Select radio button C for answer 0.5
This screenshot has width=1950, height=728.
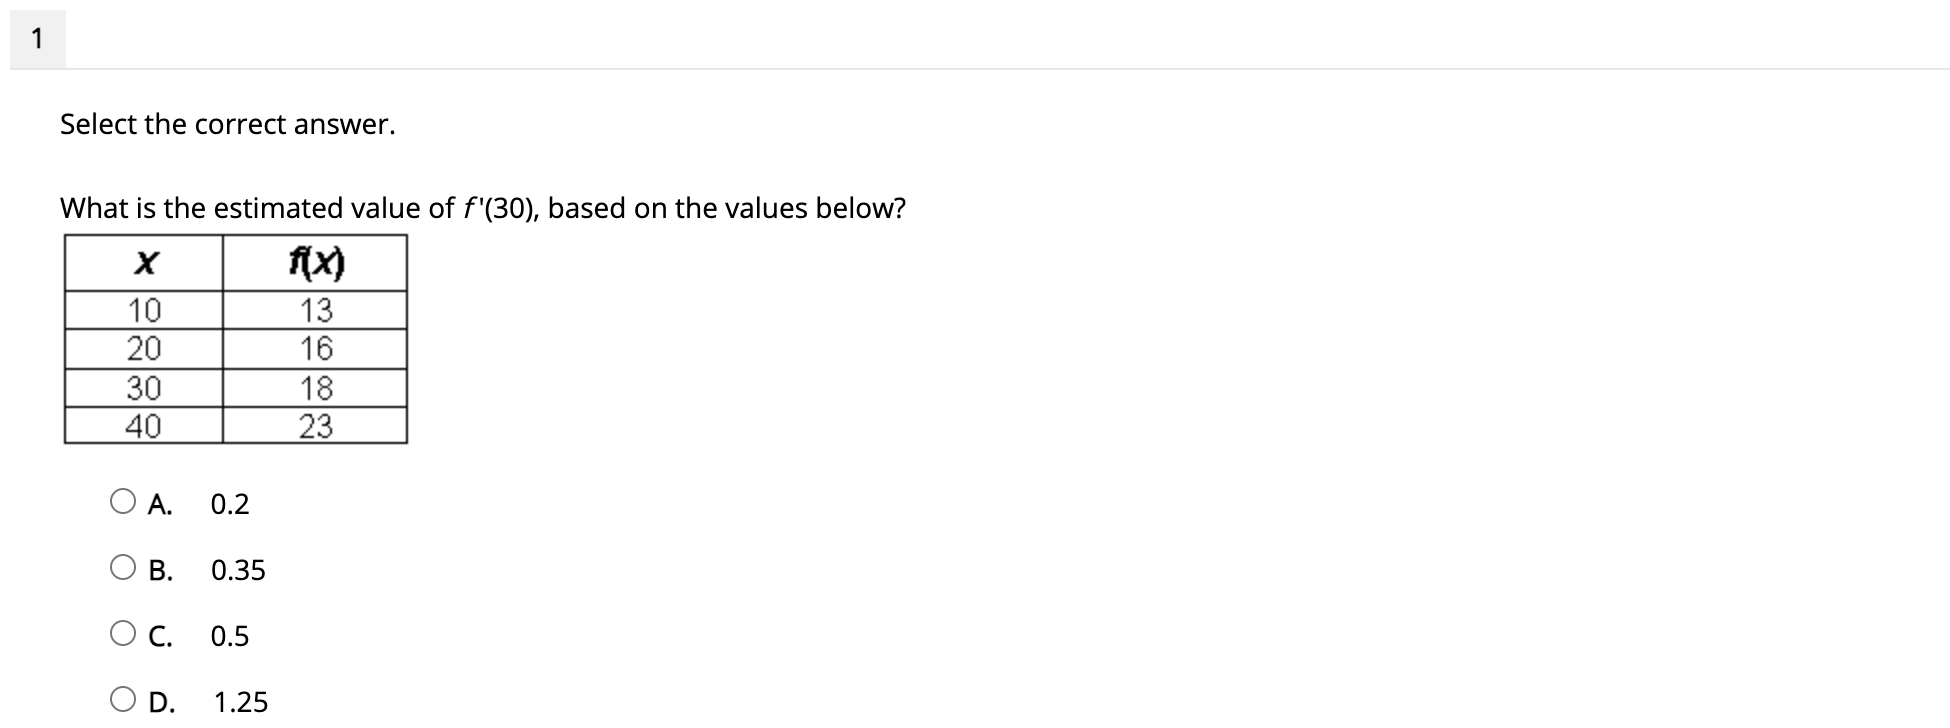[x=124, y=635]
